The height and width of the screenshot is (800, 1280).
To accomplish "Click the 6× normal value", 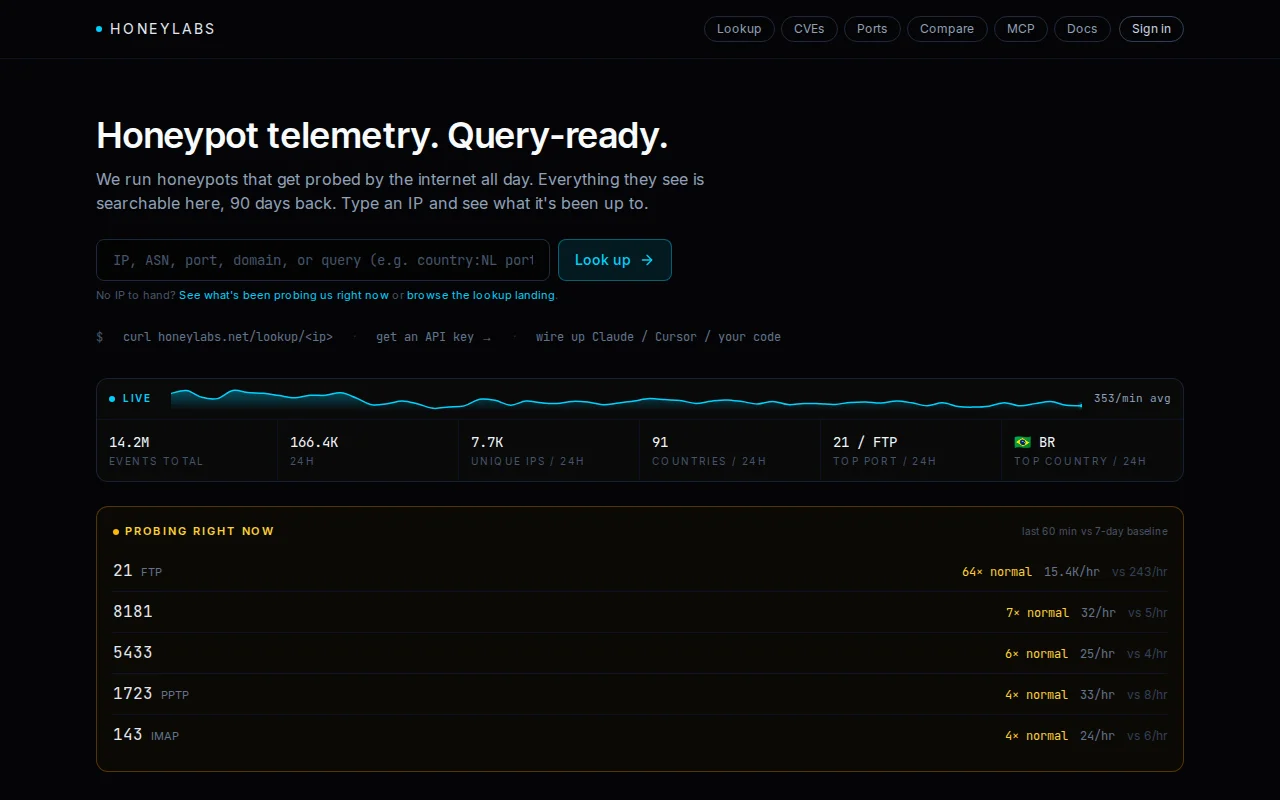I will click(x=1036, y=654).
